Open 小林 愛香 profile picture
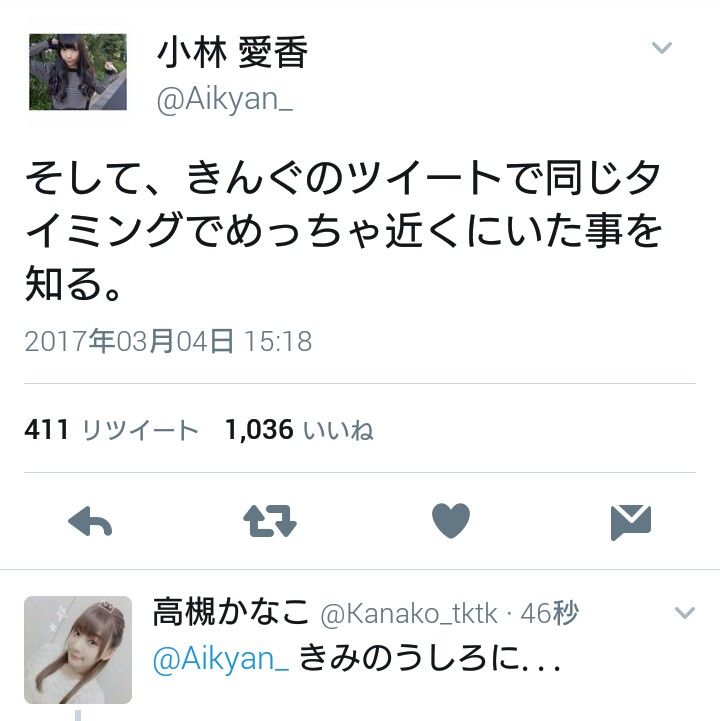This screenshot has width=720, height=721. point(78,72)
